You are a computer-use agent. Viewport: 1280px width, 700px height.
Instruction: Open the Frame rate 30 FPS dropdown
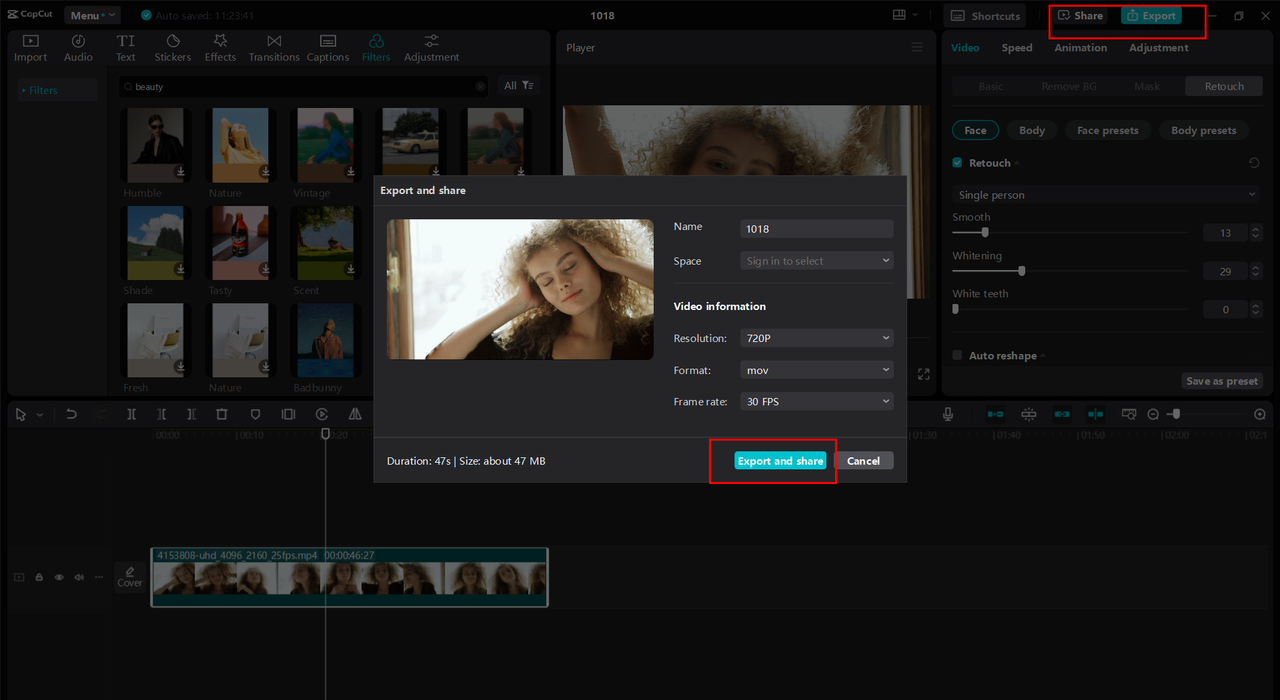[816, 401]
